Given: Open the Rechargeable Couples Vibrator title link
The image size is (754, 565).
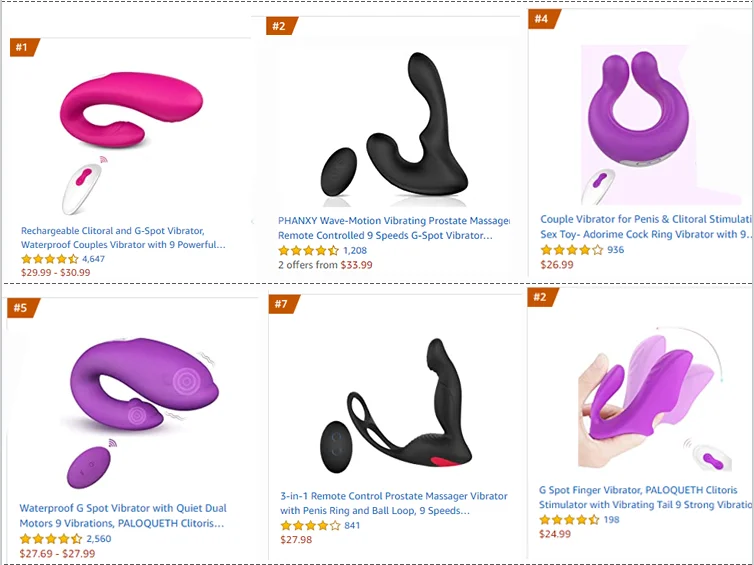Looking at the screenshot, I should point(123,237).
